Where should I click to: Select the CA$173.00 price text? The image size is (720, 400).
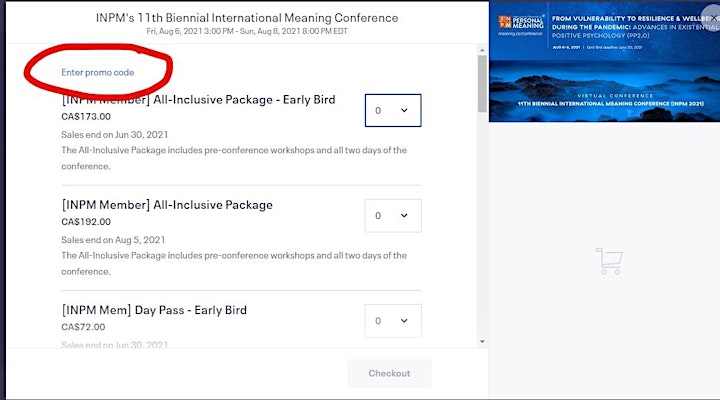86,117
